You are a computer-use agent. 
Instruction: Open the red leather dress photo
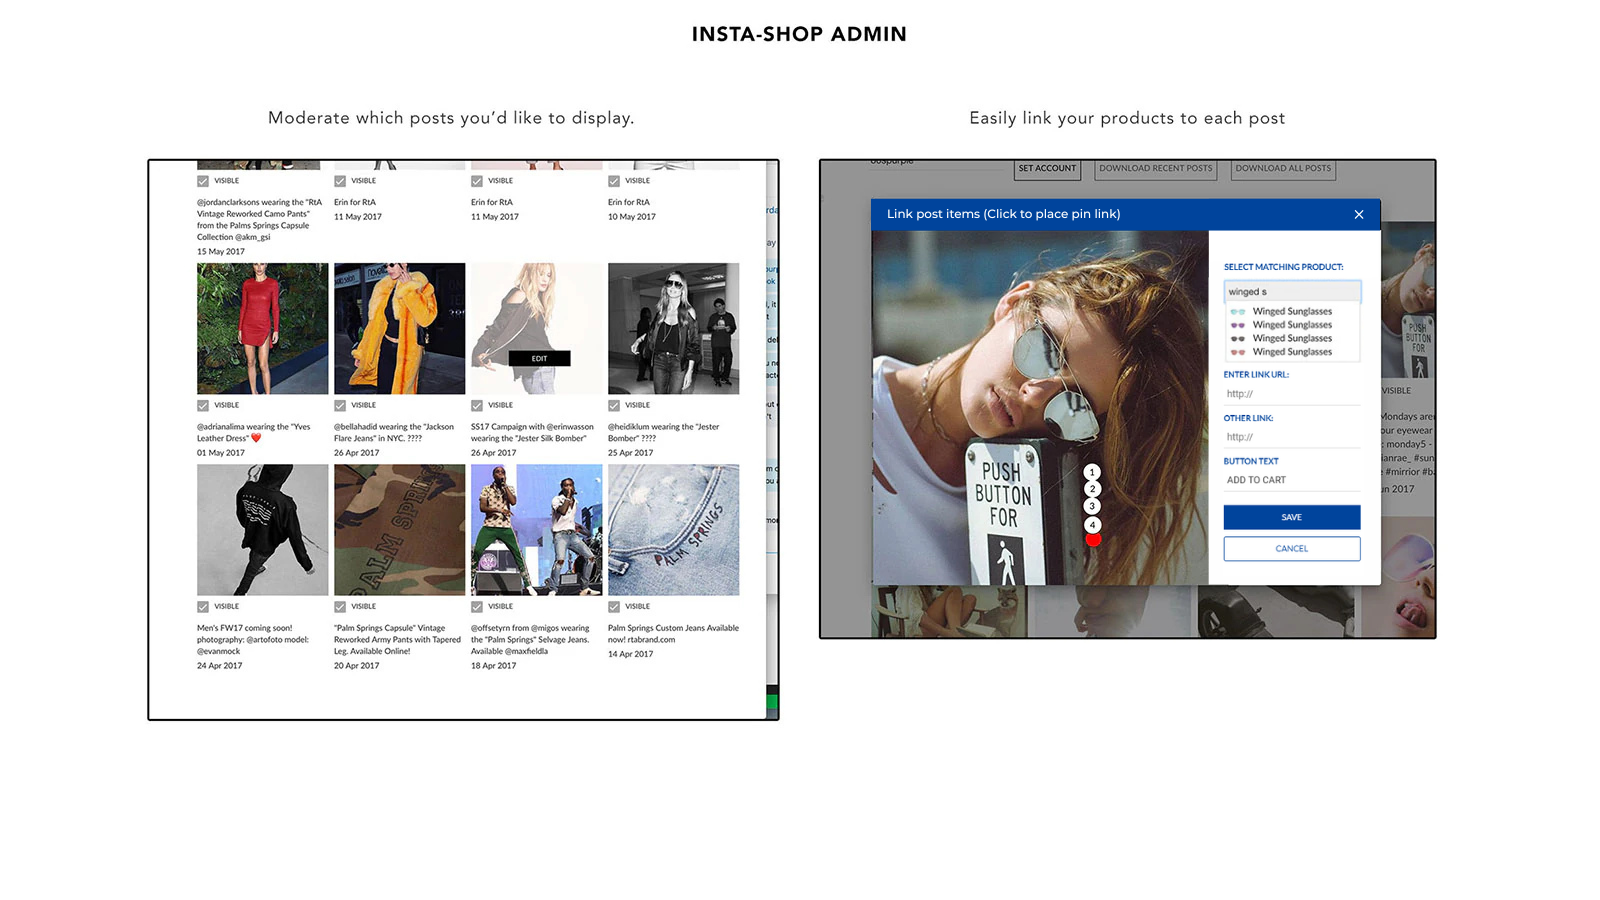click(262, 328)
